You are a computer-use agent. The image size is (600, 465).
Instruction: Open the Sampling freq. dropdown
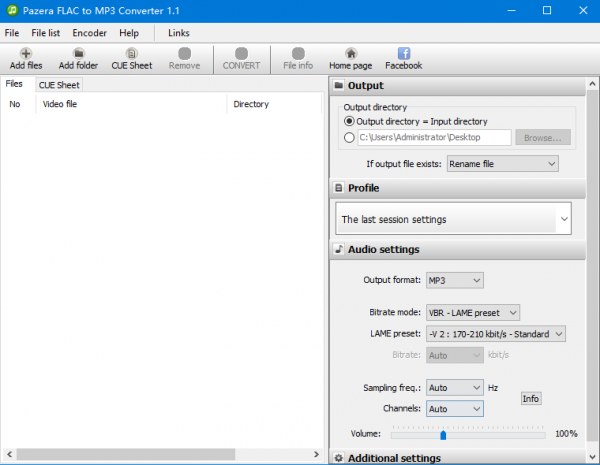pos(455,388)
